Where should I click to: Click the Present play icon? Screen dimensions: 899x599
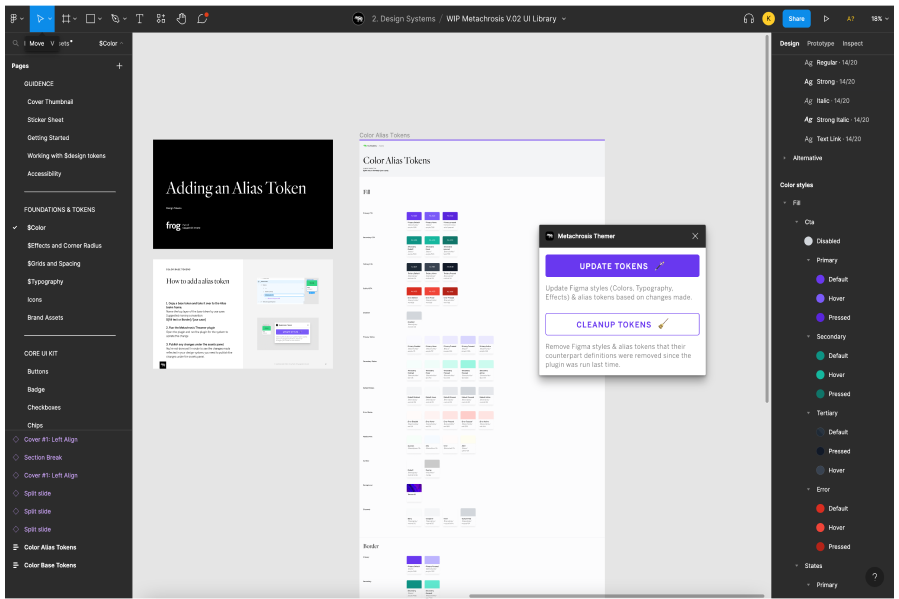[826, 18]
